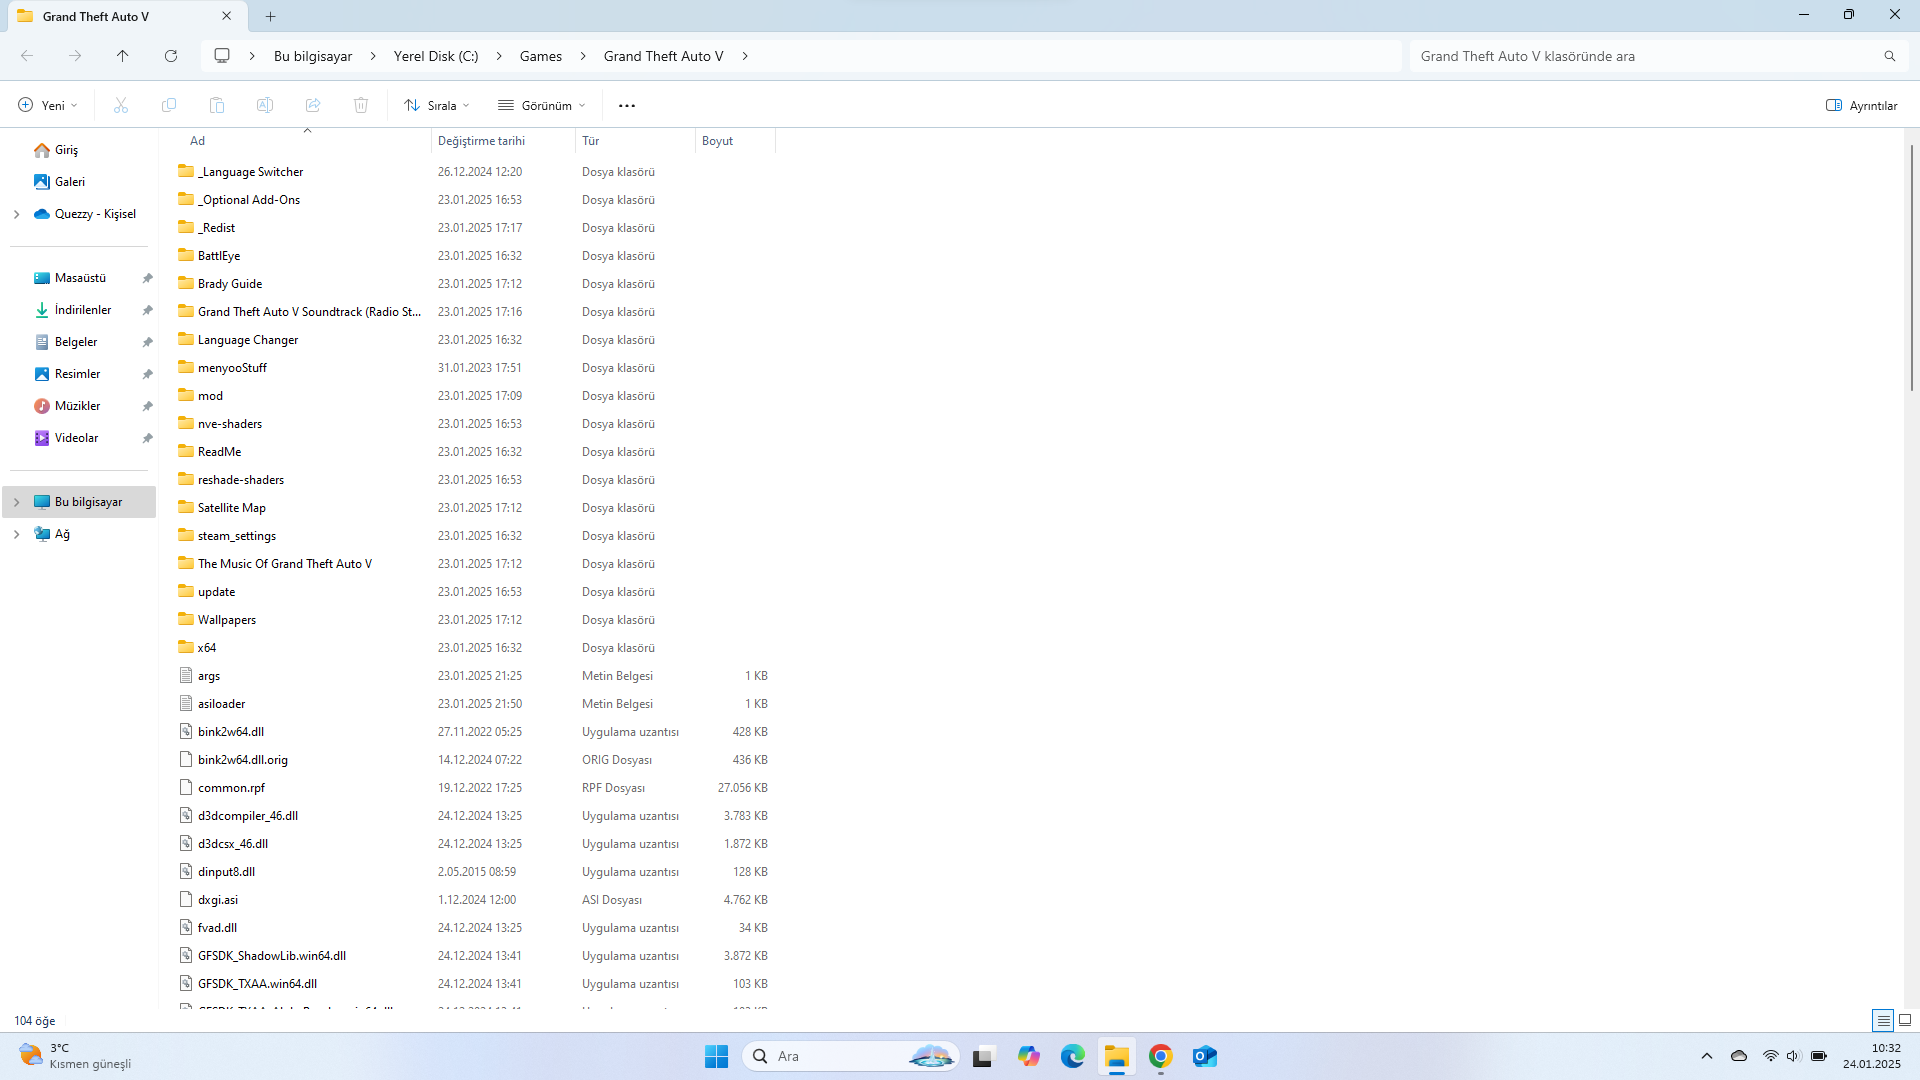This screenshot has height=1080, width=1920.
Task: Click the Delete trash bin icon
Action: [361, 105]
